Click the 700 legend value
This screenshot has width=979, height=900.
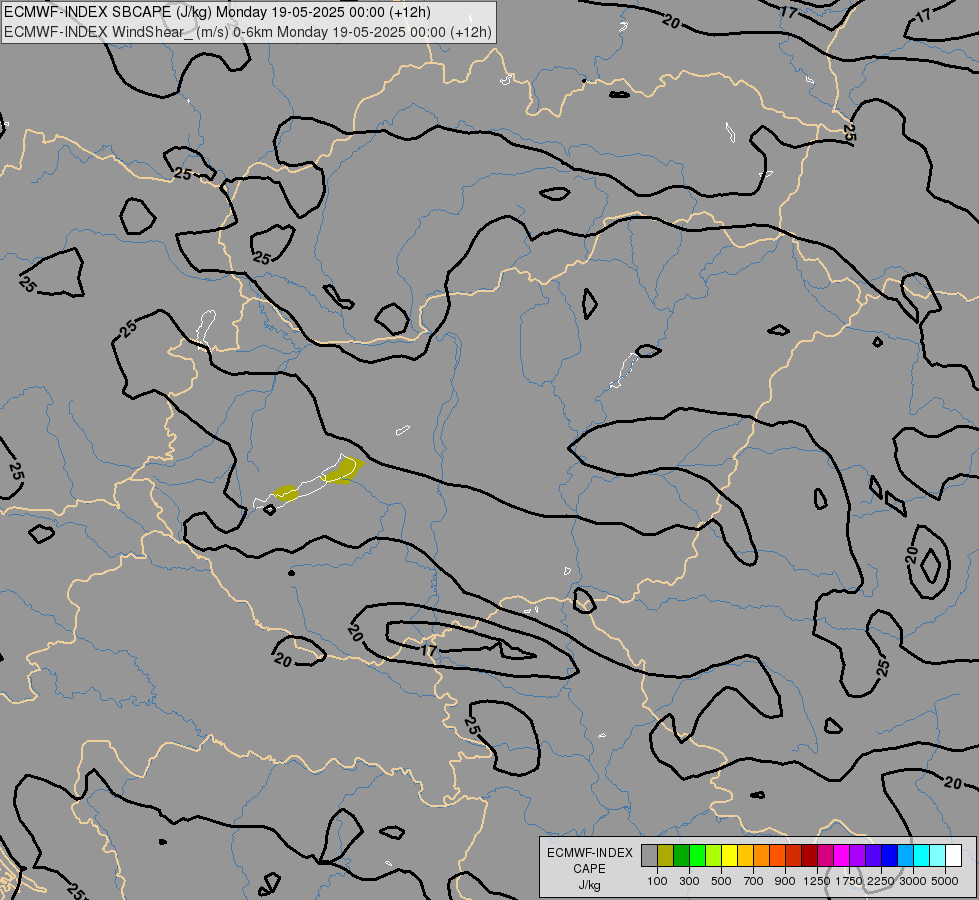[x=754, y=881]
